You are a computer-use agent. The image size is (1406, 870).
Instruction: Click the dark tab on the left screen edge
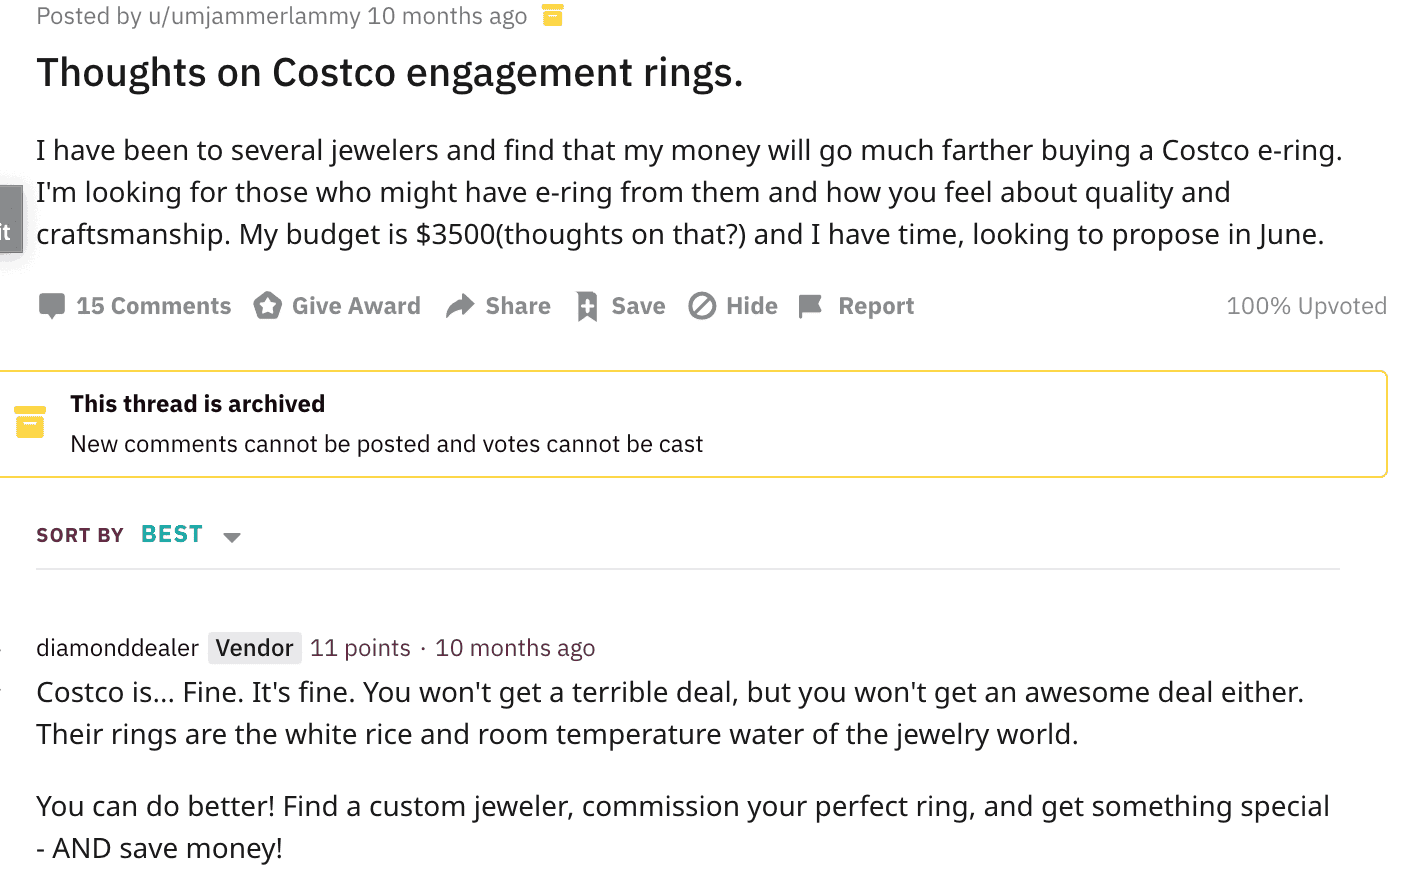pyautogui.click(x=8, y=219)
